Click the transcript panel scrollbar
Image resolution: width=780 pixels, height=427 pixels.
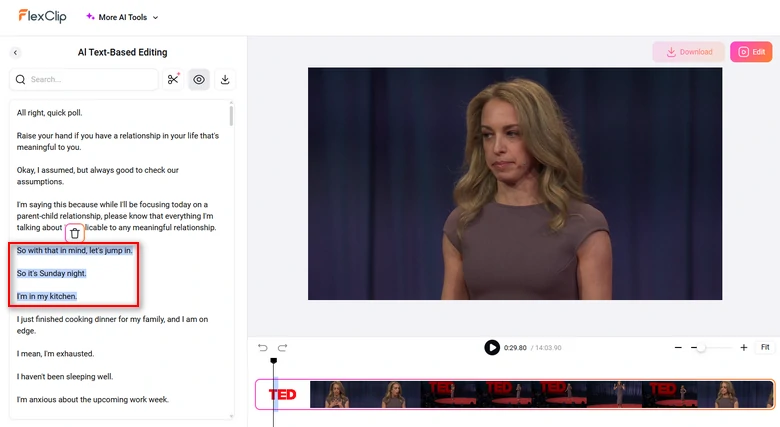tap(231, 114)
